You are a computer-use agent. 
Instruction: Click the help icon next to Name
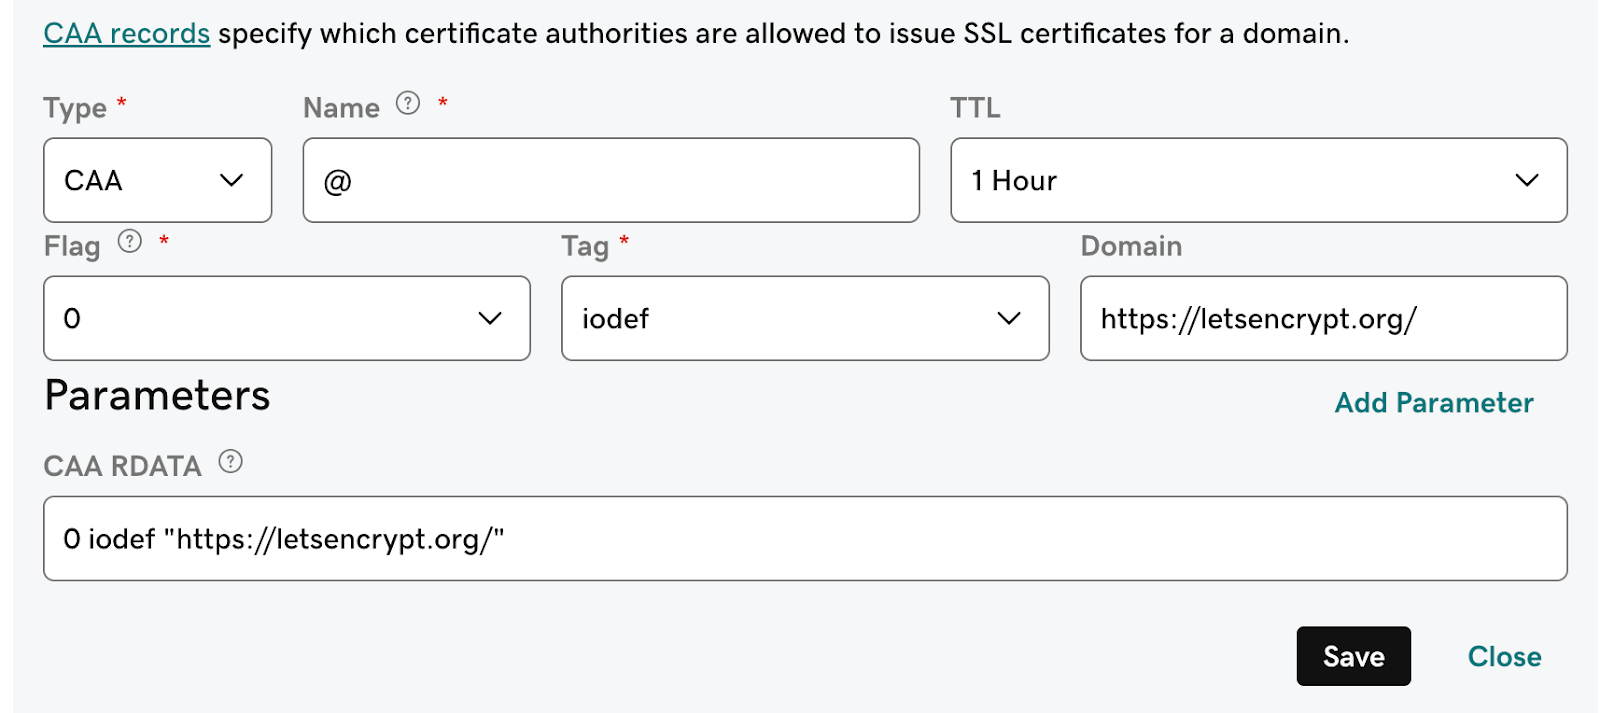click(408, 103)
